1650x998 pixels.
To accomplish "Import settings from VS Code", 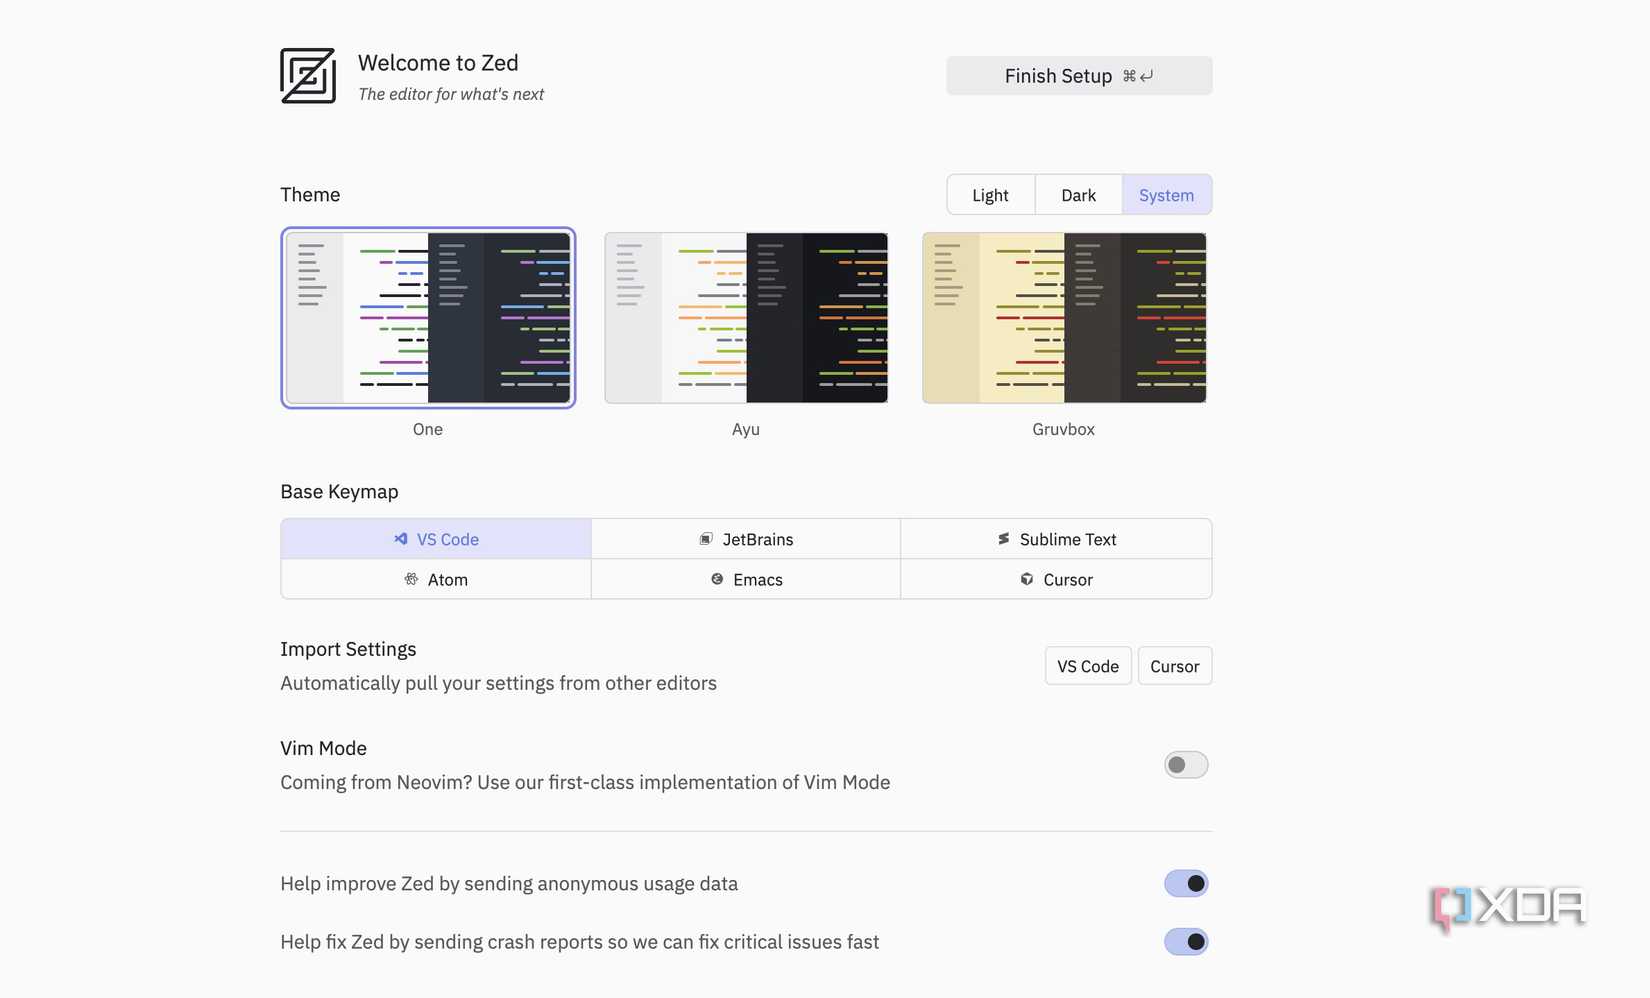I will [1087, 665].
